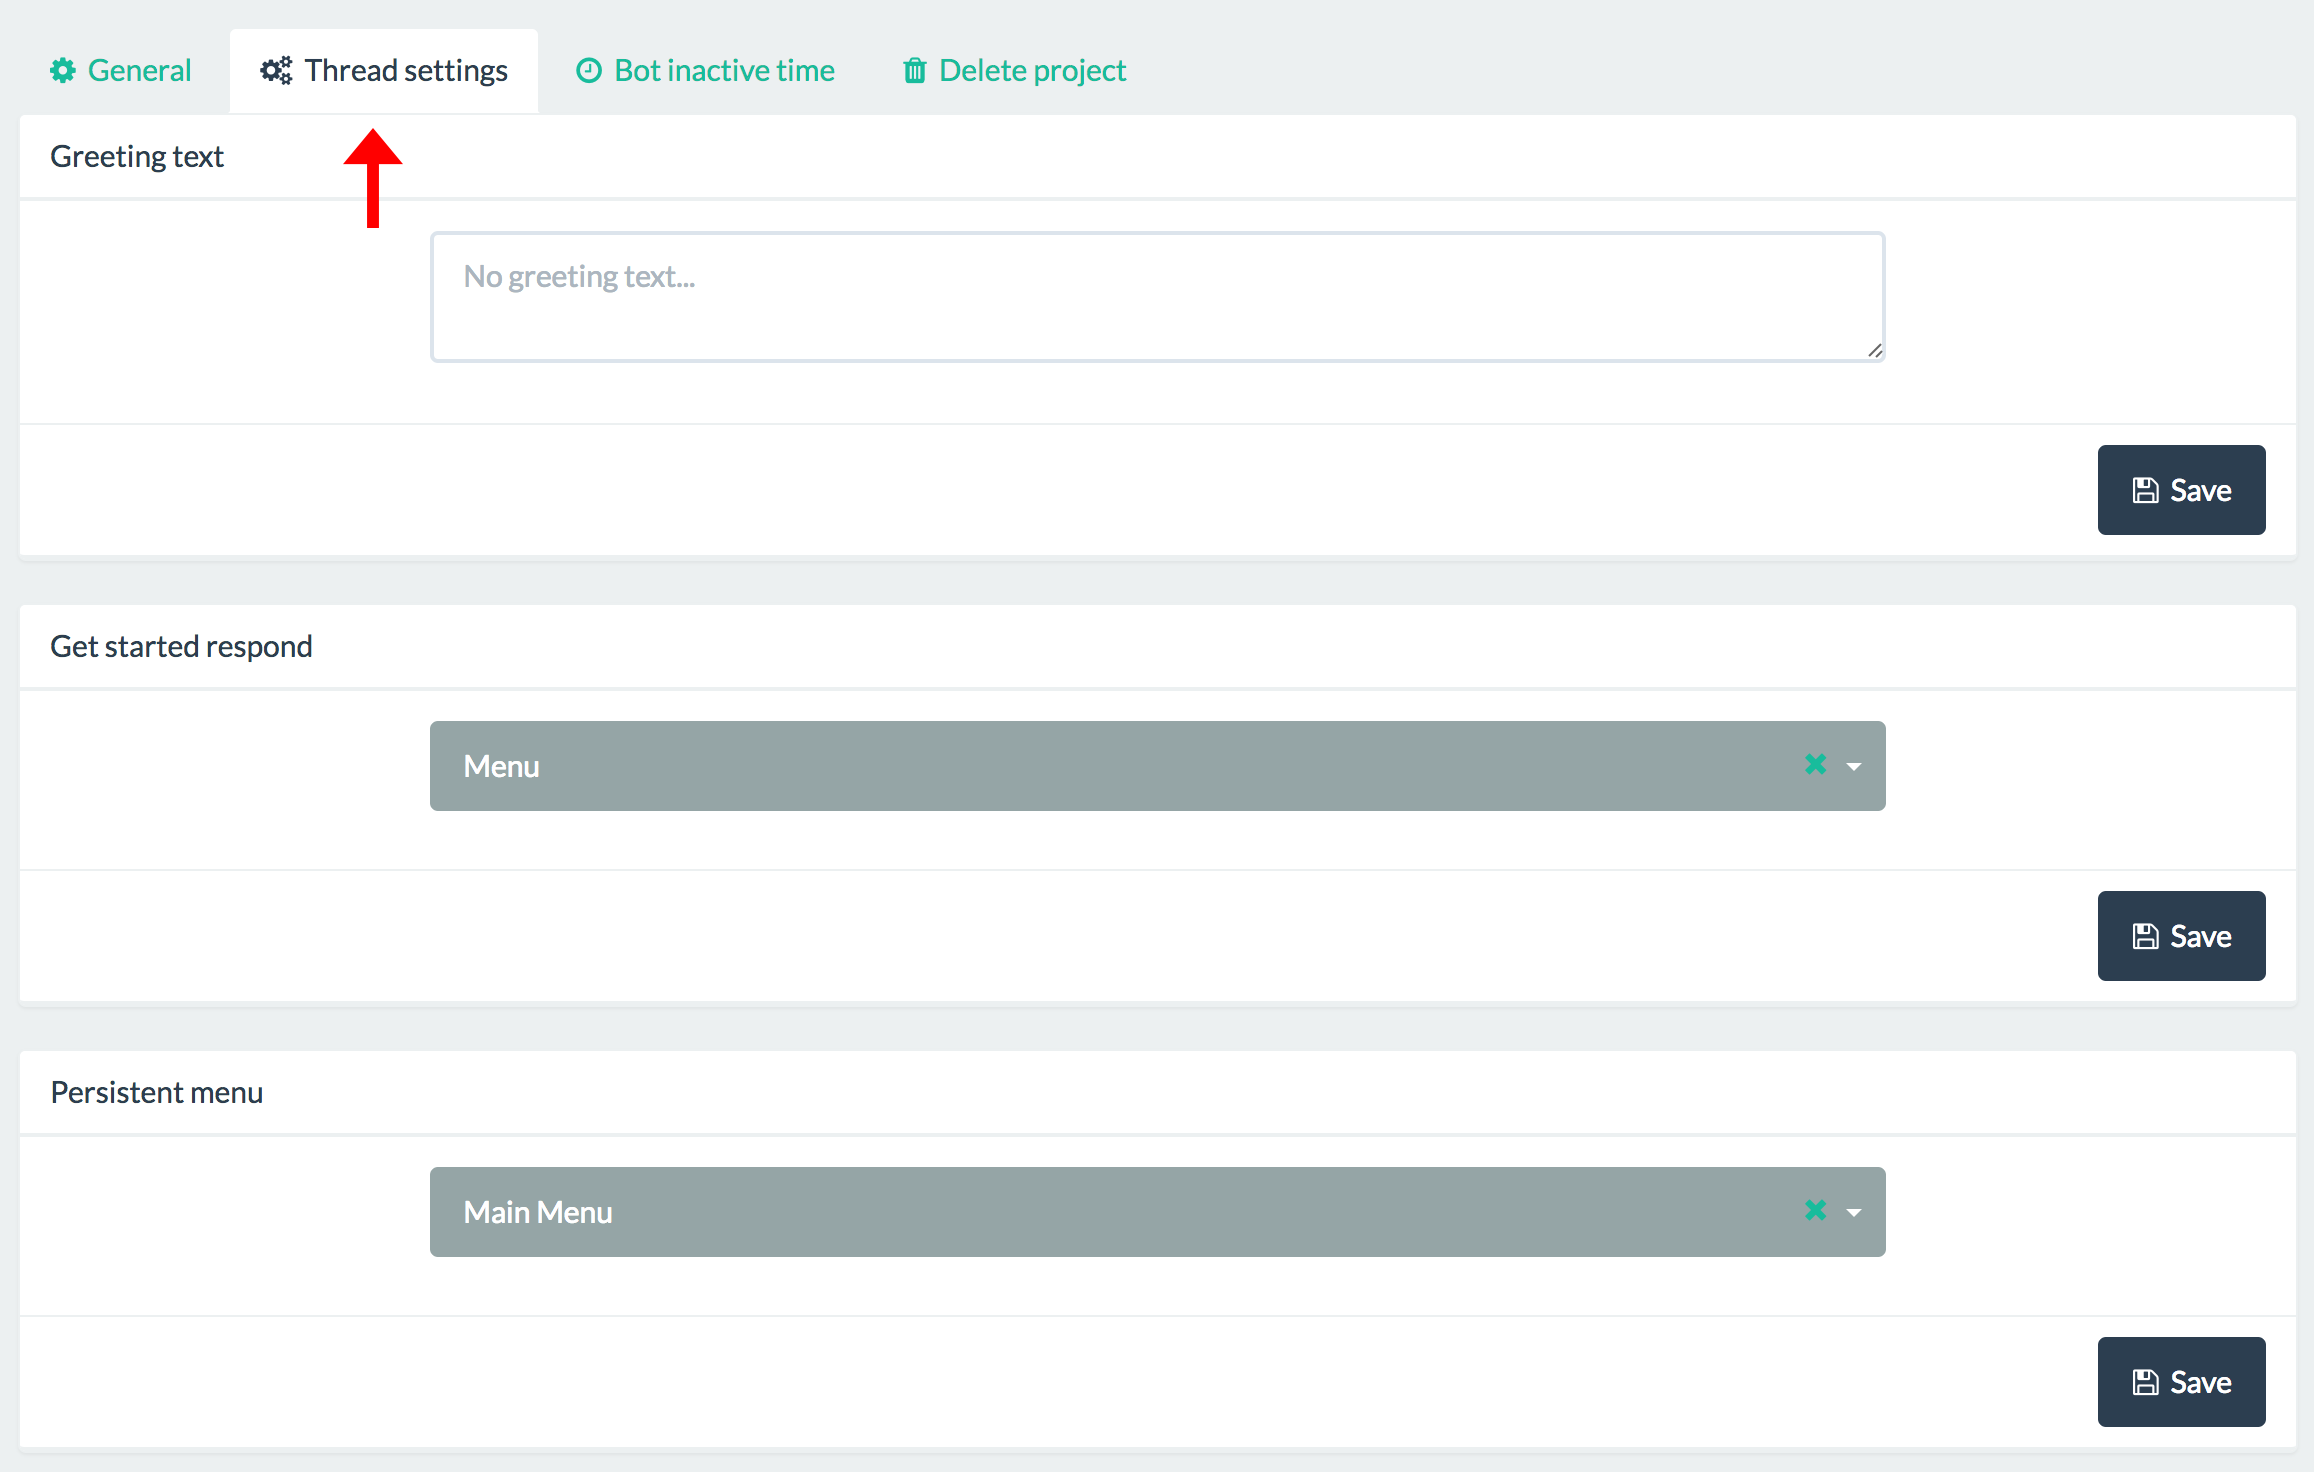
Task: Clear the Main Menu selection with X
Action: tap(1816, 1211)
